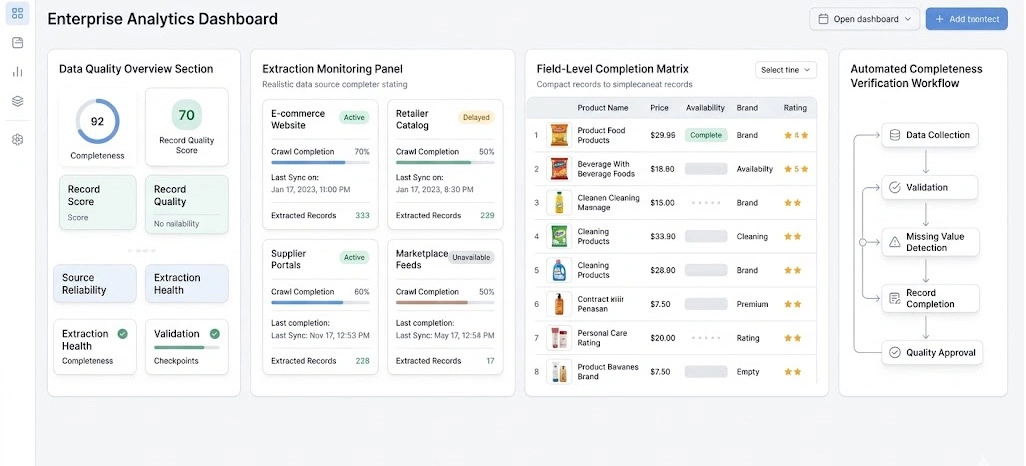Click Delayed badge on Retailer Catalog
This screenshot has height=466, width=1026.
point(476,118)
